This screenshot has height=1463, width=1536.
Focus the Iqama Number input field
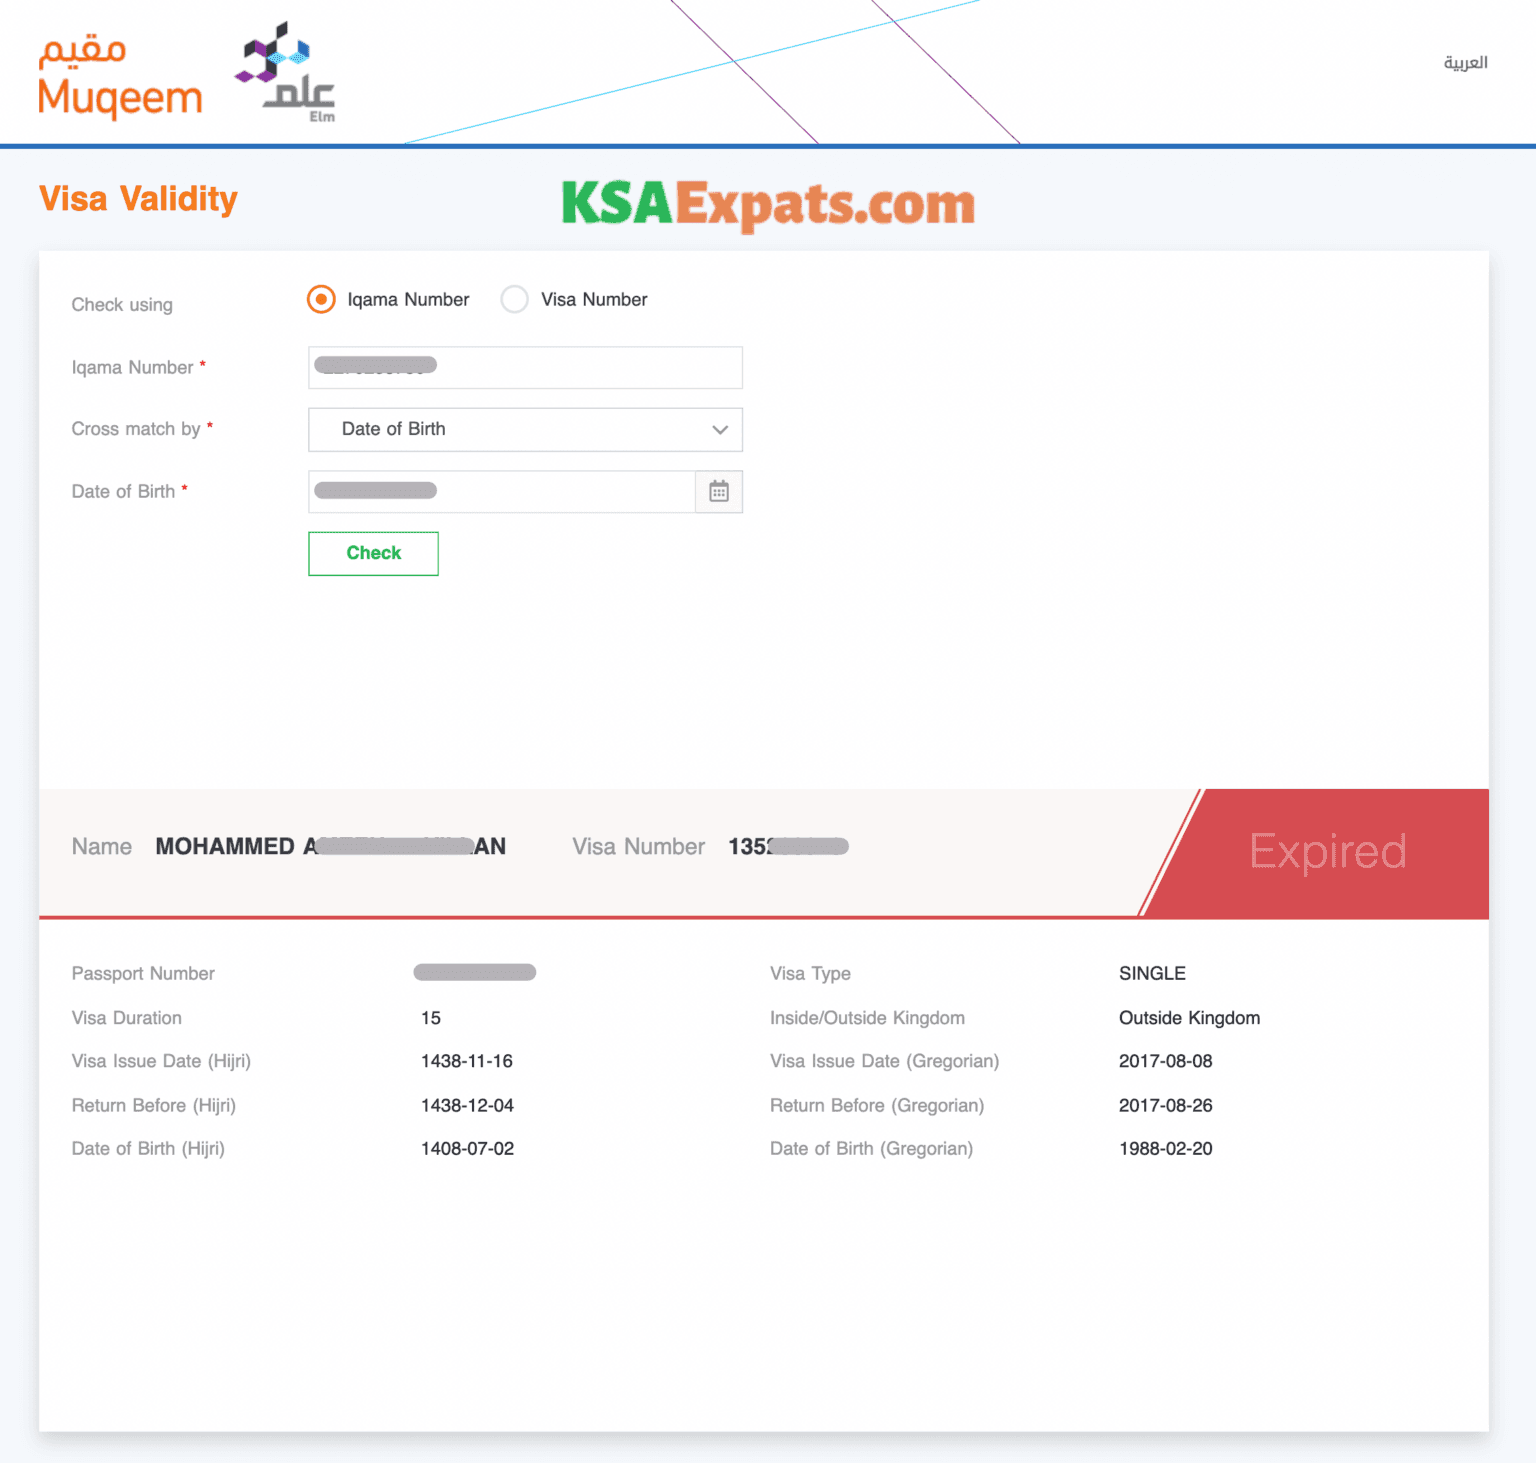(525, 367)
